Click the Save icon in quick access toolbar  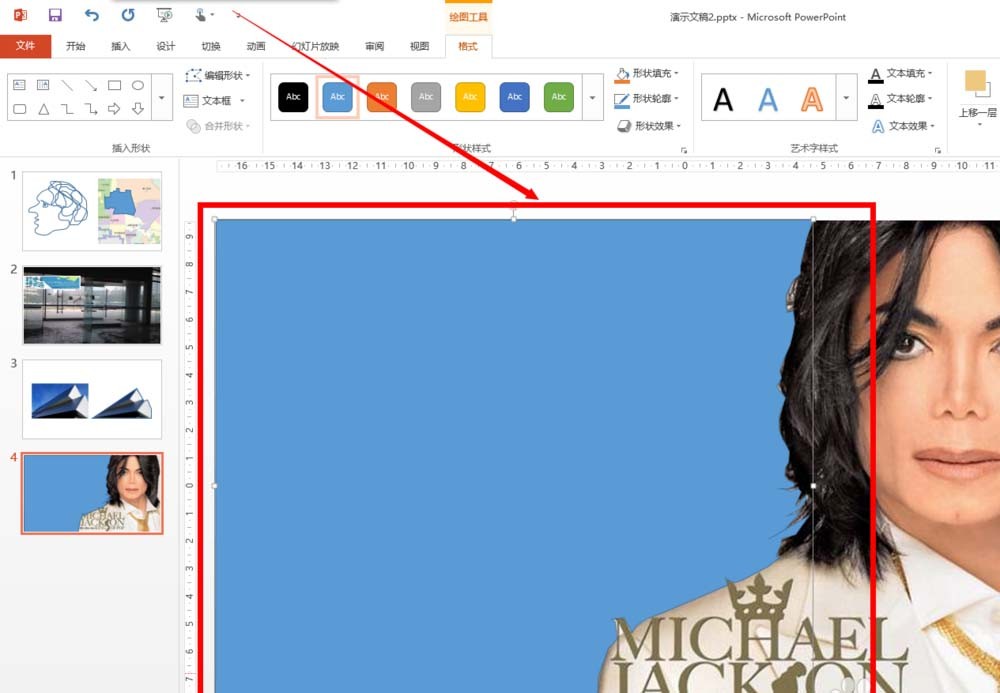click(x=55, y=15)
